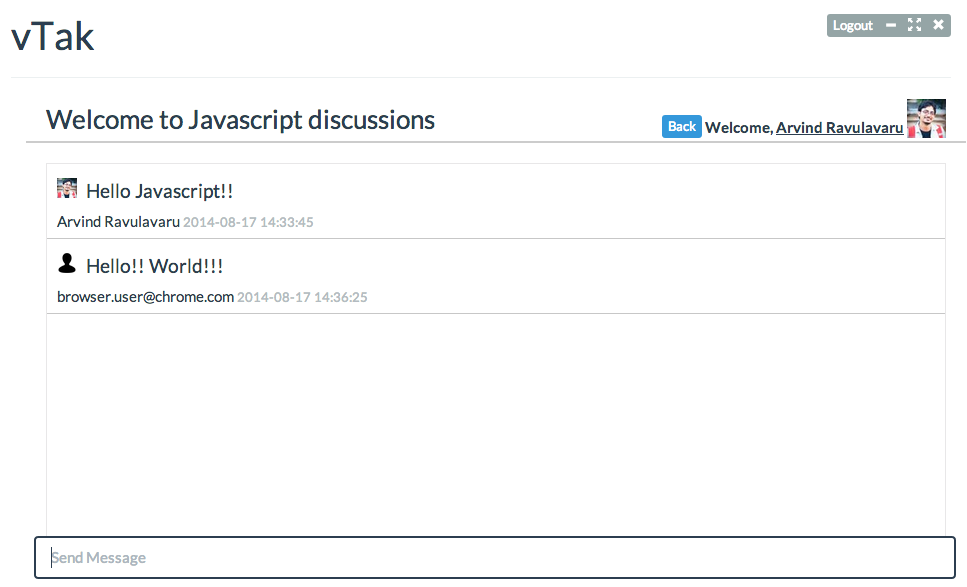
Task: Click the vTak app title
Action: pos(52,37)
